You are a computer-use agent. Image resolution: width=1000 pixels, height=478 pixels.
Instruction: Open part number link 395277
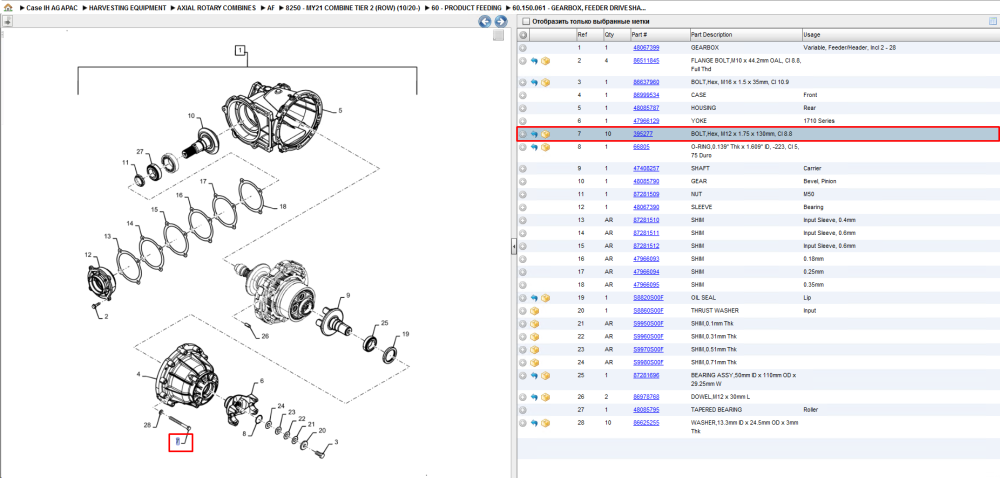(643, 134)
